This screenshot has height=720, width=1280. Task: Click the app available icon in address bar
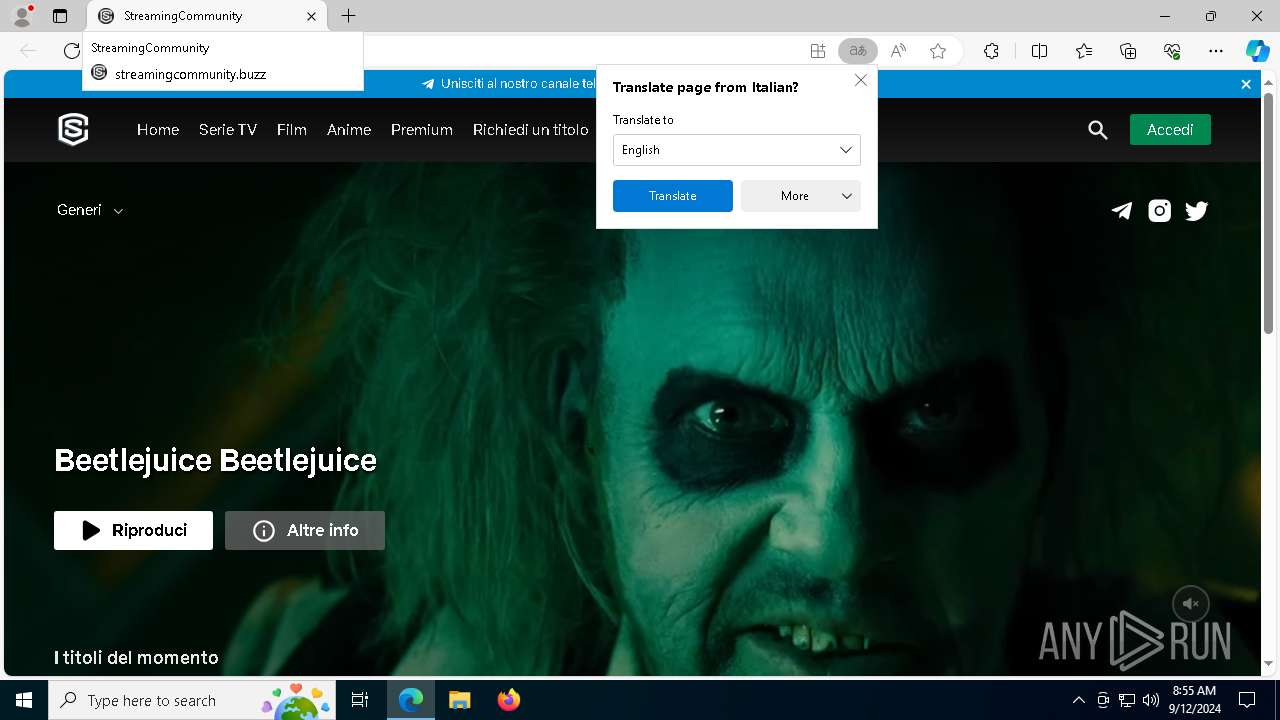[x=818, y=51]
